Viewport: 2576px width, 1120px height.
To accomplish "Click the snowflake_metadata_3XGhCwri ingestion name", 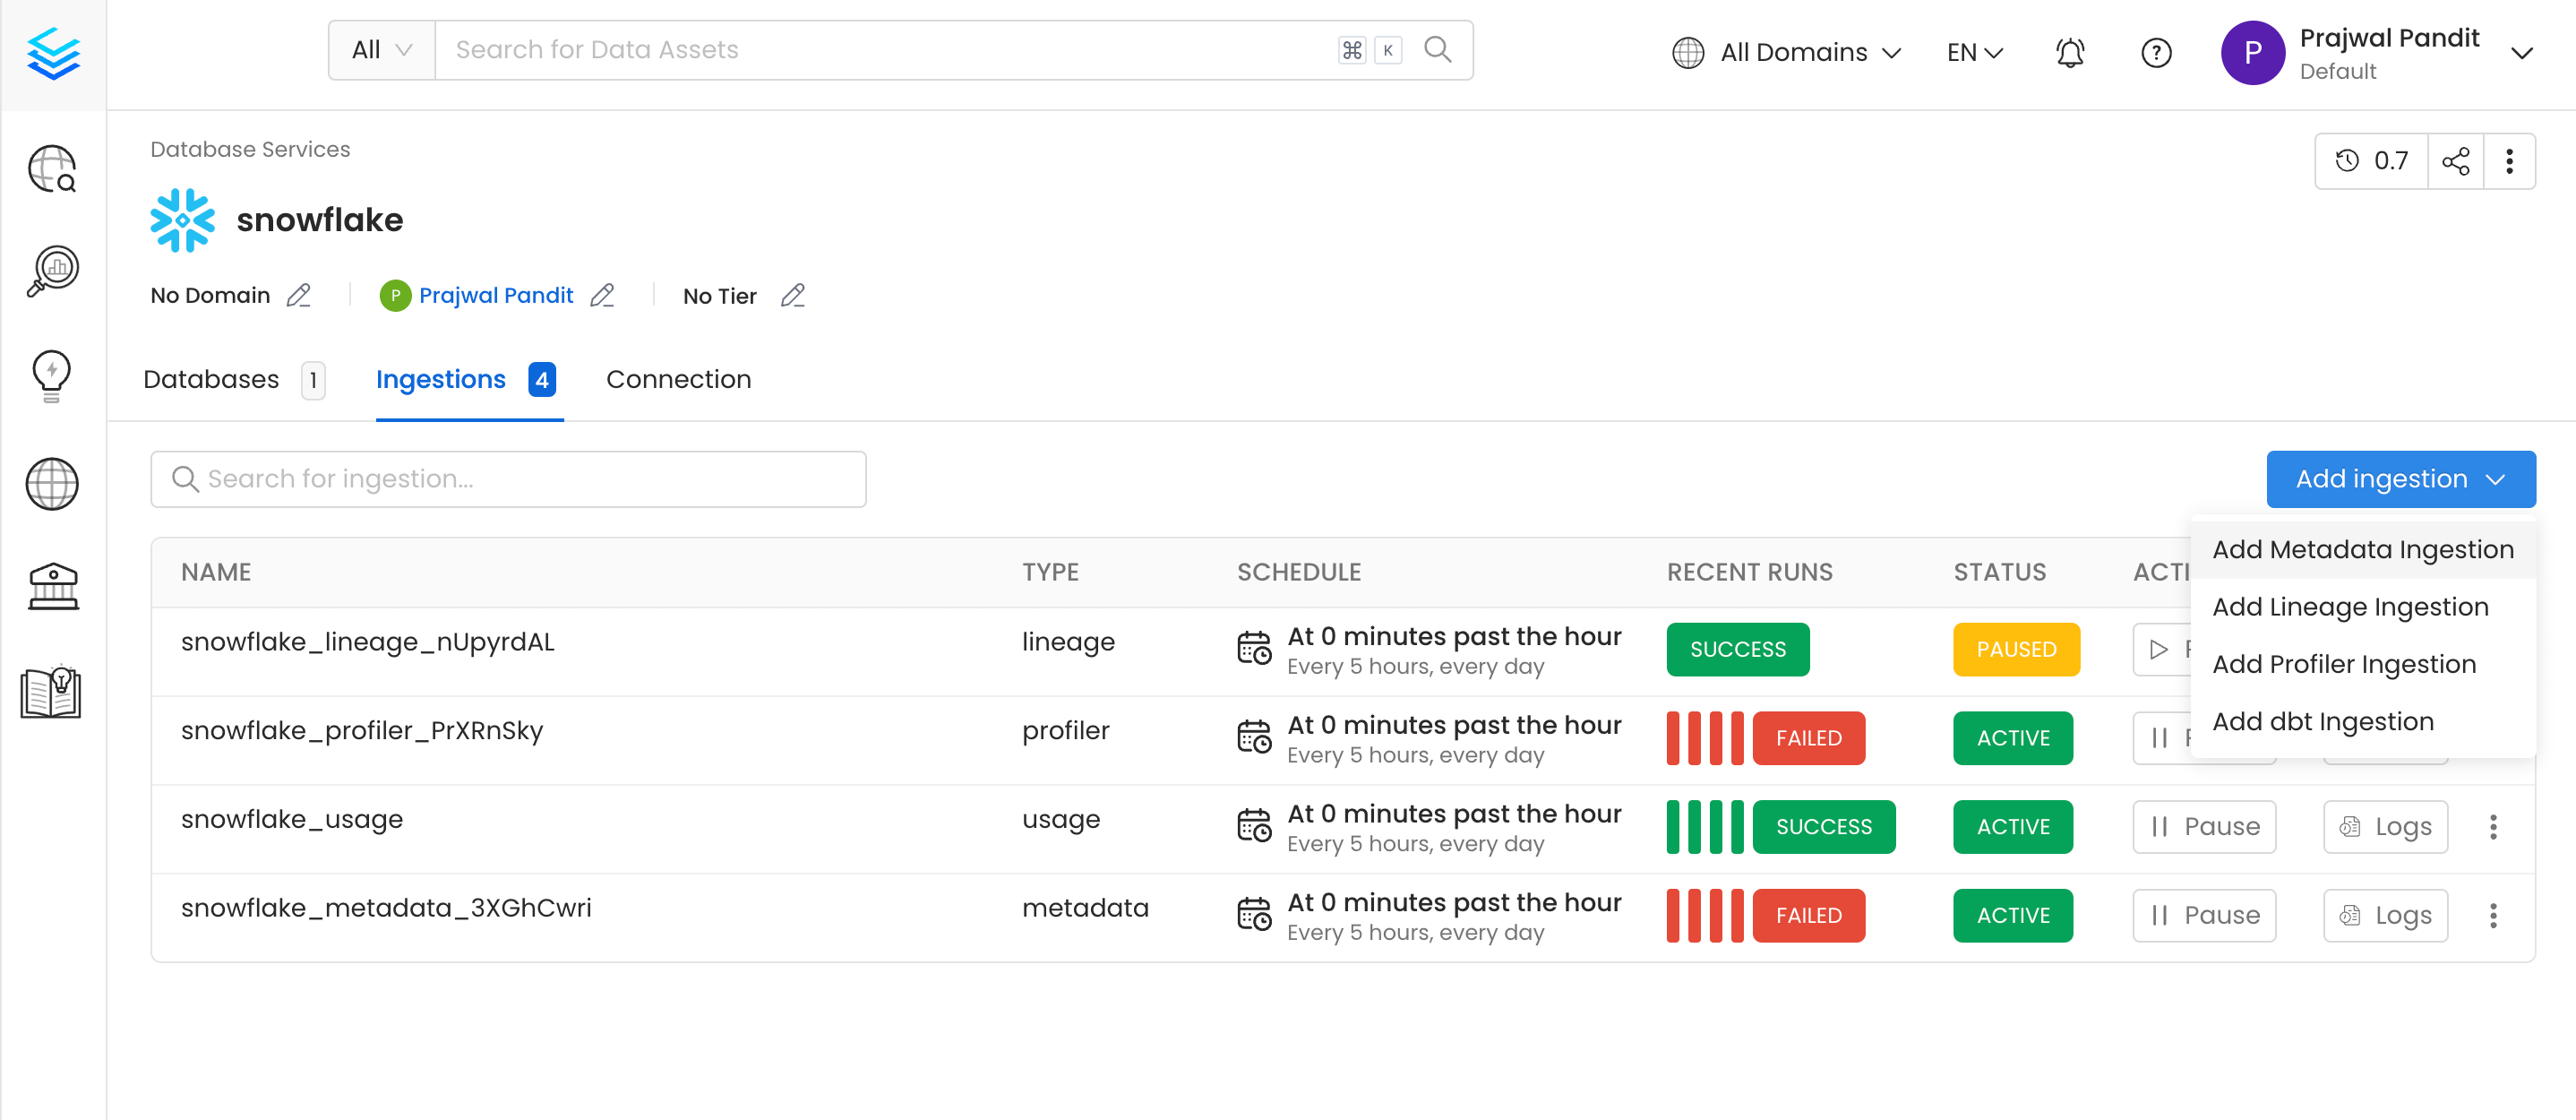I will click(x=386, y=908).
